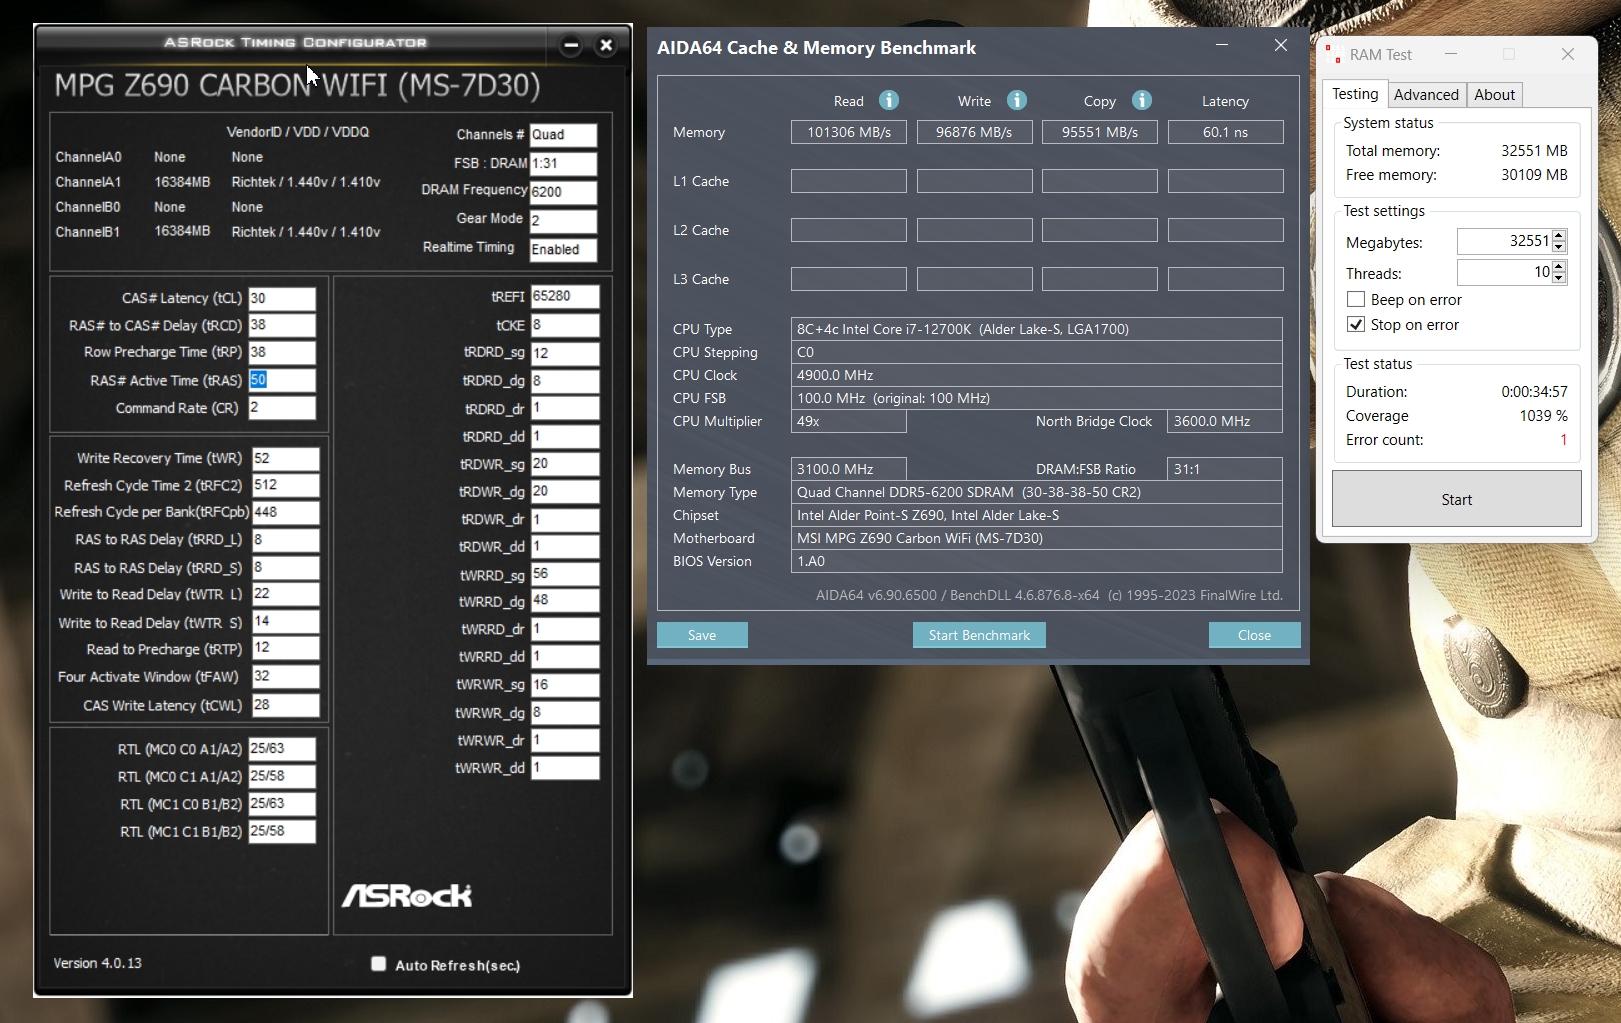
Task: Decrease Megabytes with the down arrow
Action: [x=1559, y=247]
